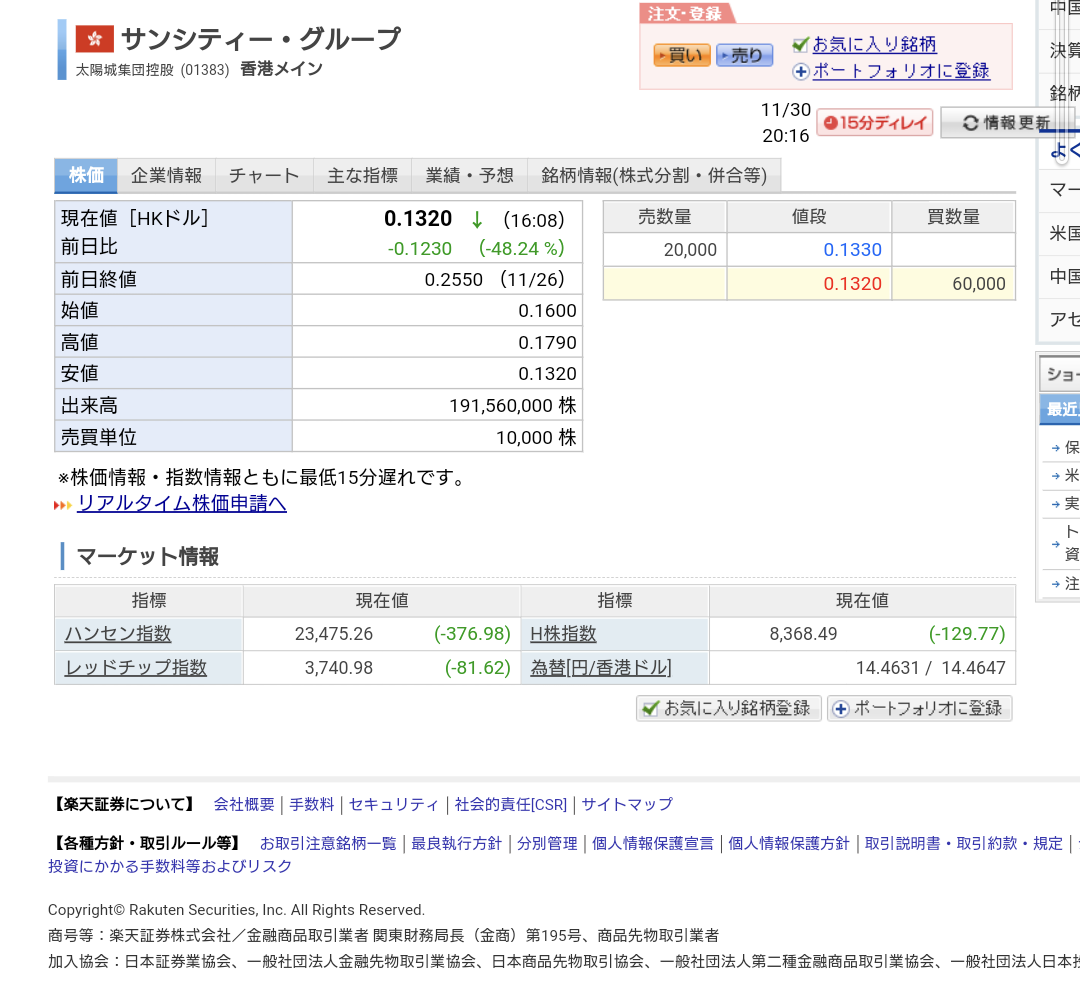Open 社会的責任[CSR] footer link
The width and height of the screenshot is (1080, 1005).
(510, 805)
